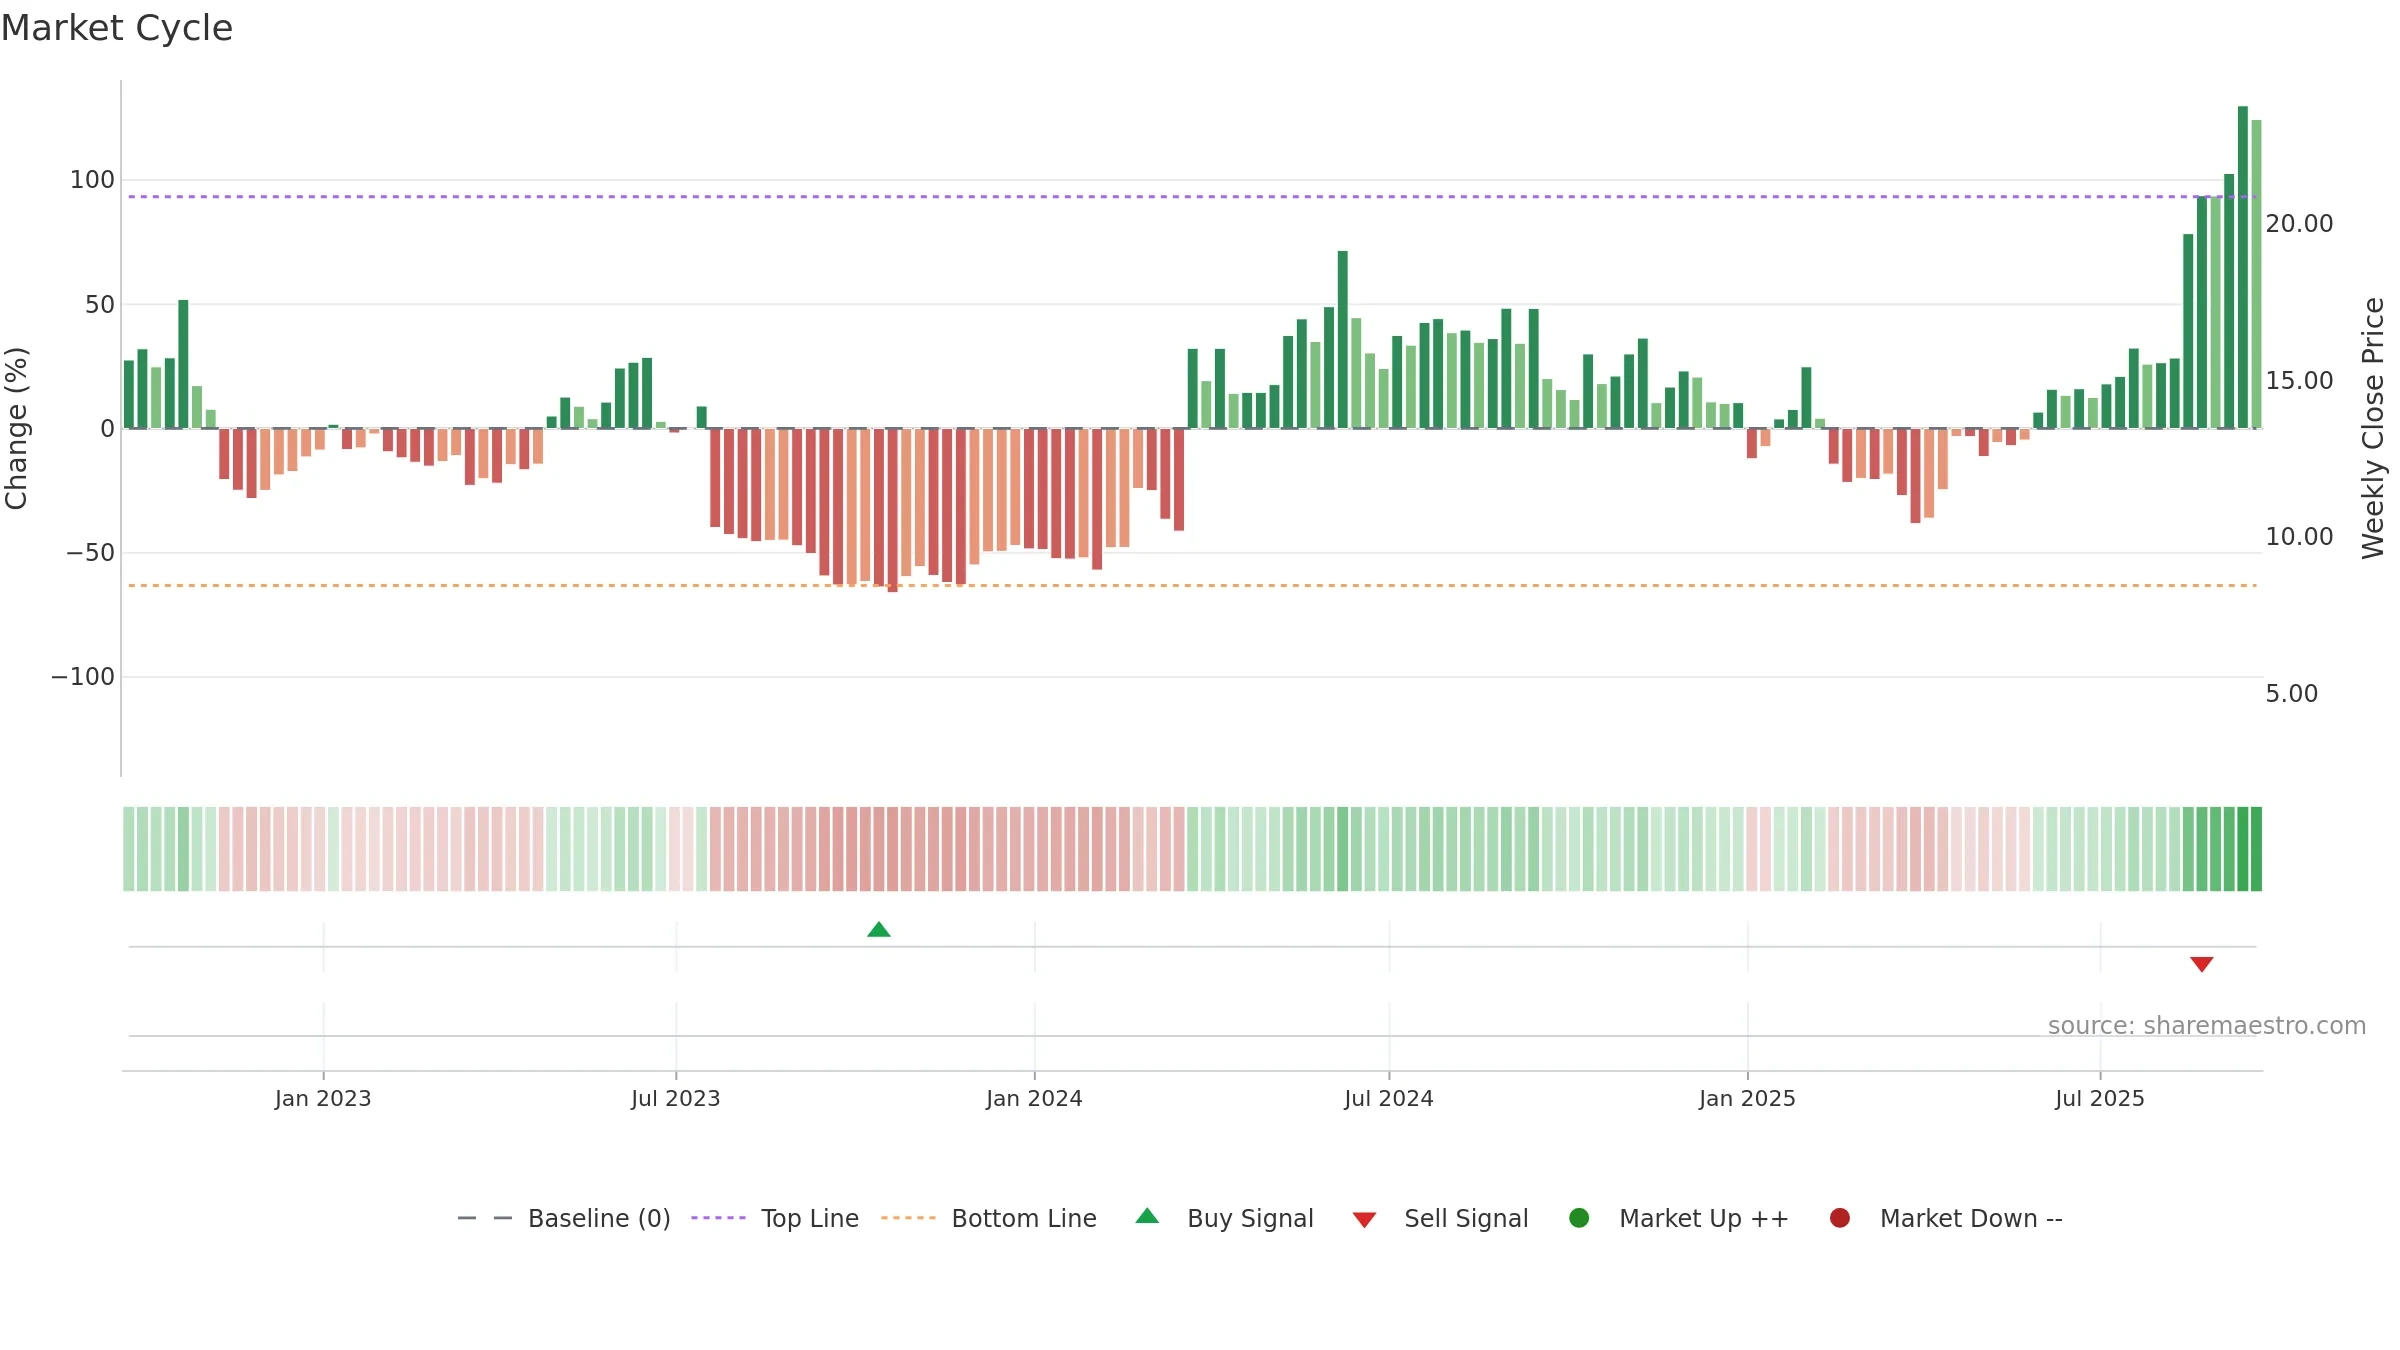Click the −100 tick on Change axis

[83, 677]
